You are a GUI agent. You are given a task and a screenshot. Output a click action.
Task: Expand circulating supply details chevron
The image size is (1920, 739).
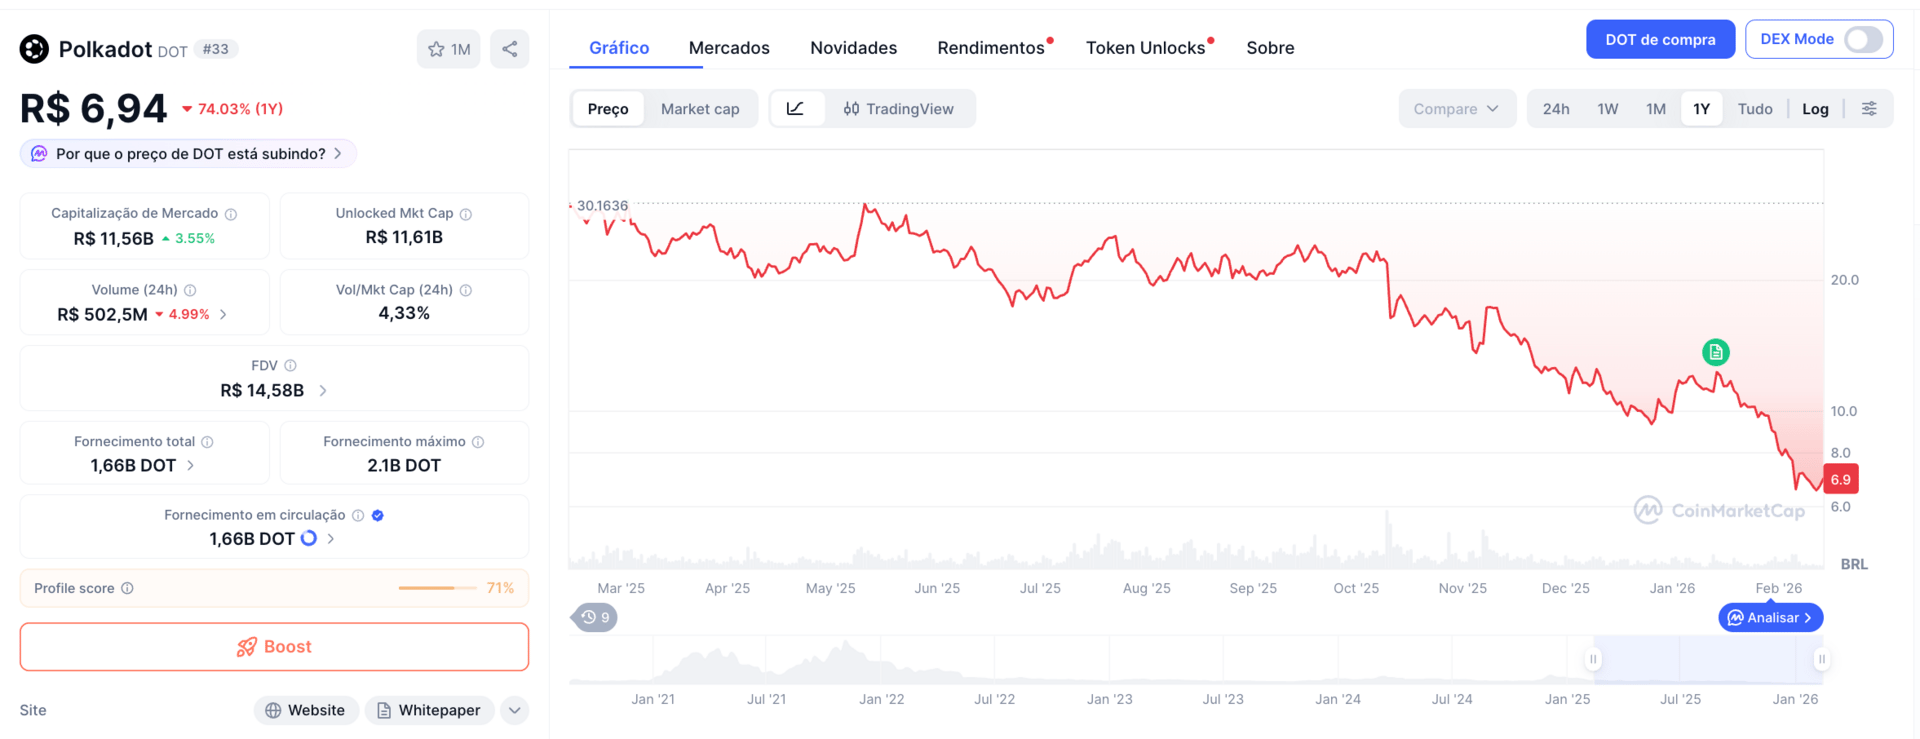tap(330, 539)
